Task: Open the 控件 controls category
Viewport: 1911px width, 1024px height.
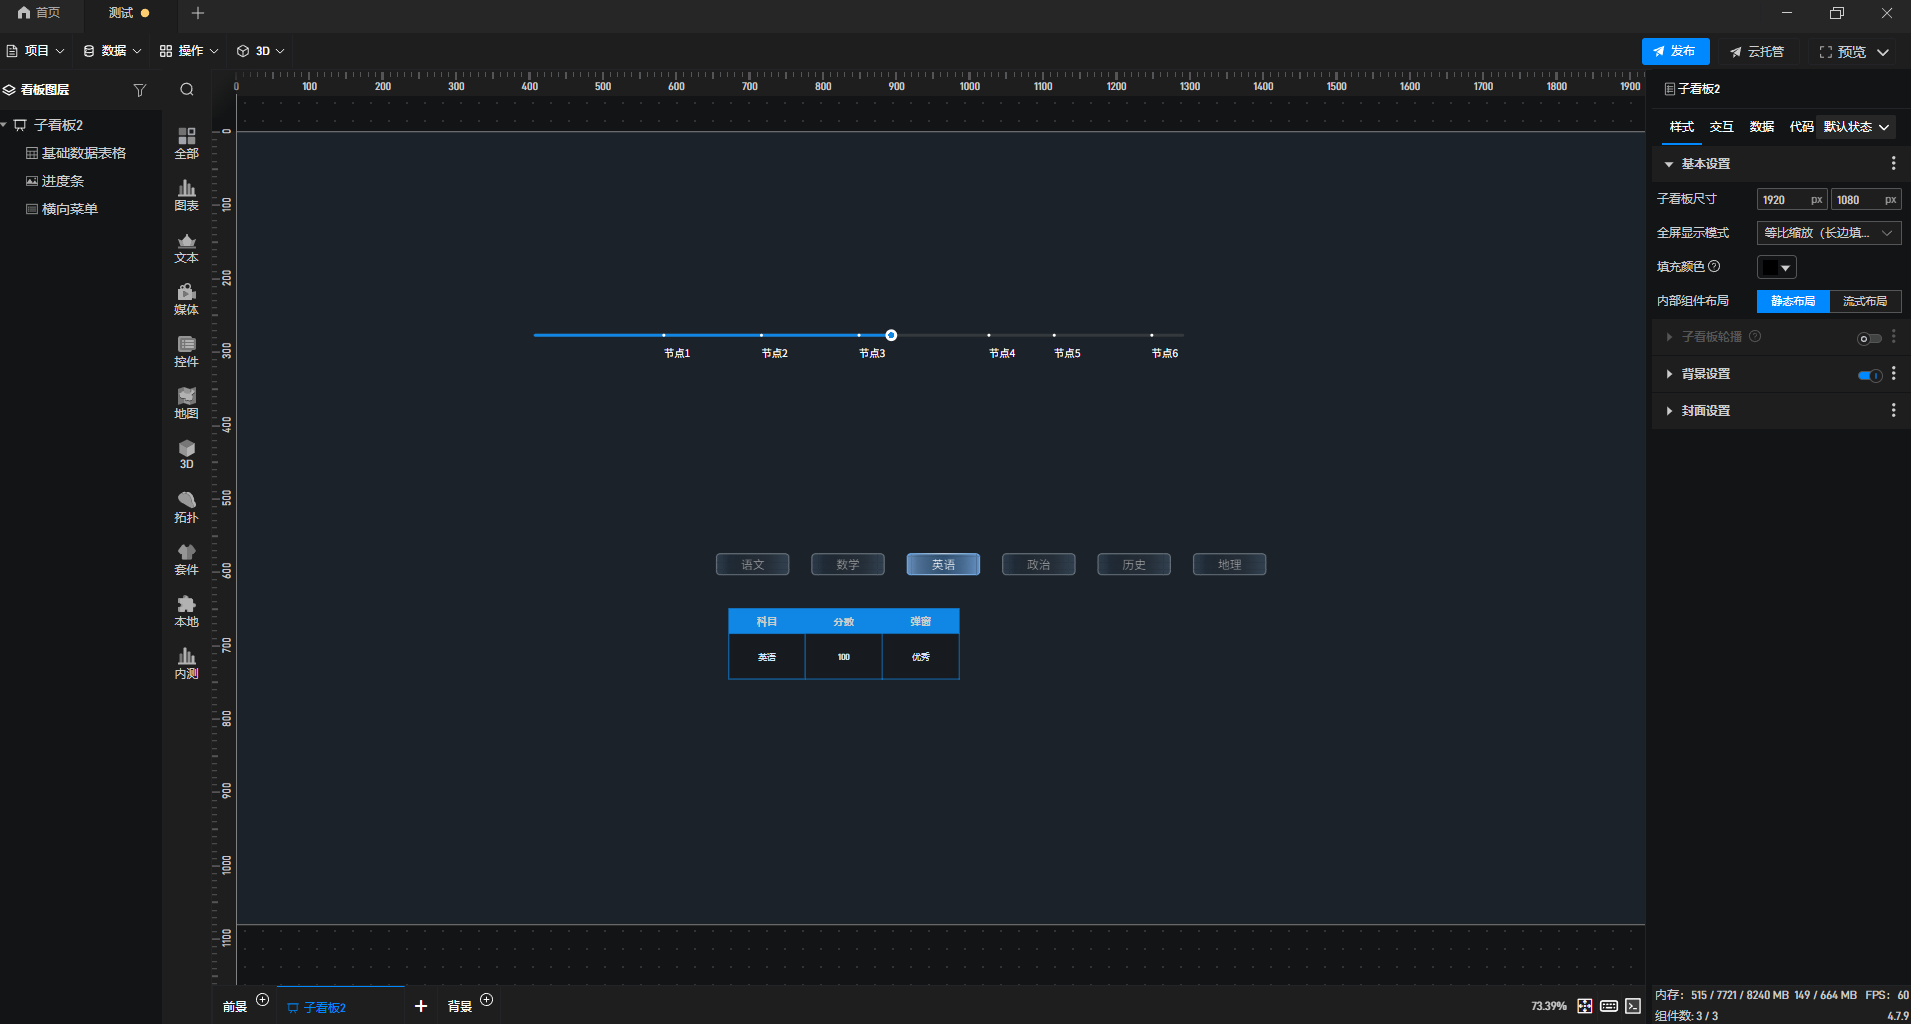Action: (x=186, y=351)
